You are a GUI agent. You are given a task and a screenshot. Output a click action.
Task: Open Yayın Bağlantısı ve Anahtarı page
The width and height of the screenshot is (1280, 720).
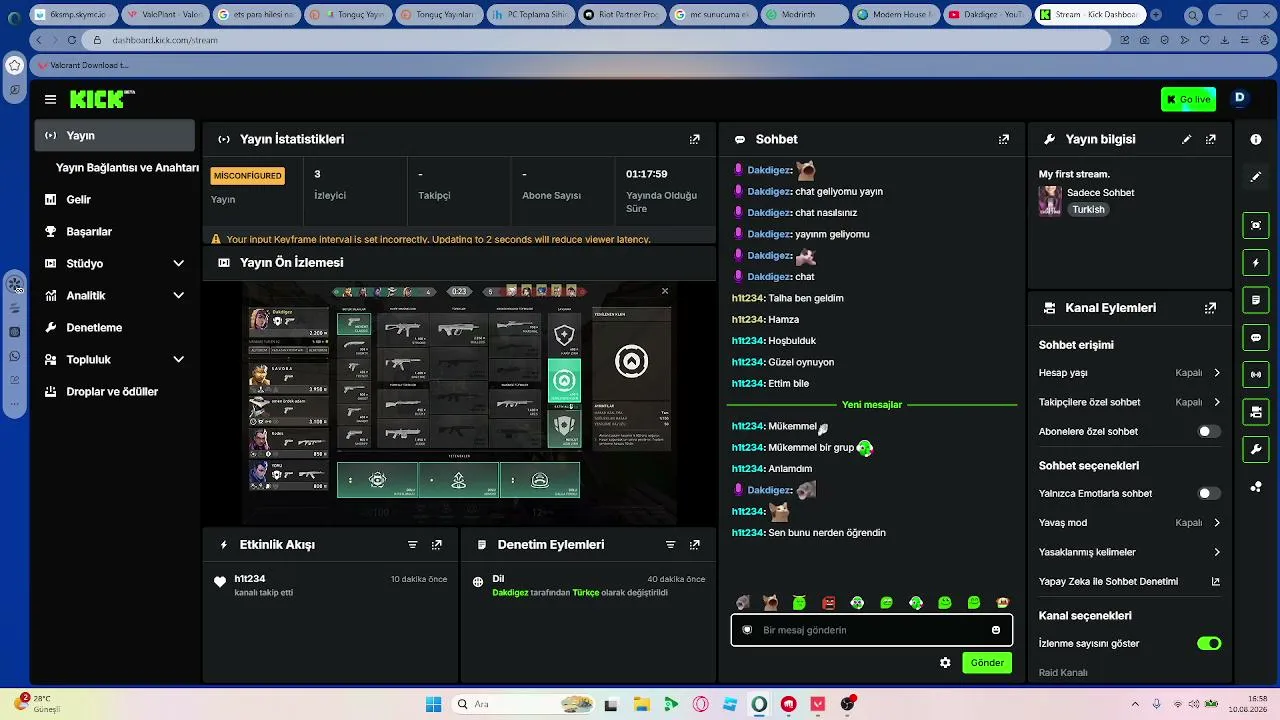point(127,168)
